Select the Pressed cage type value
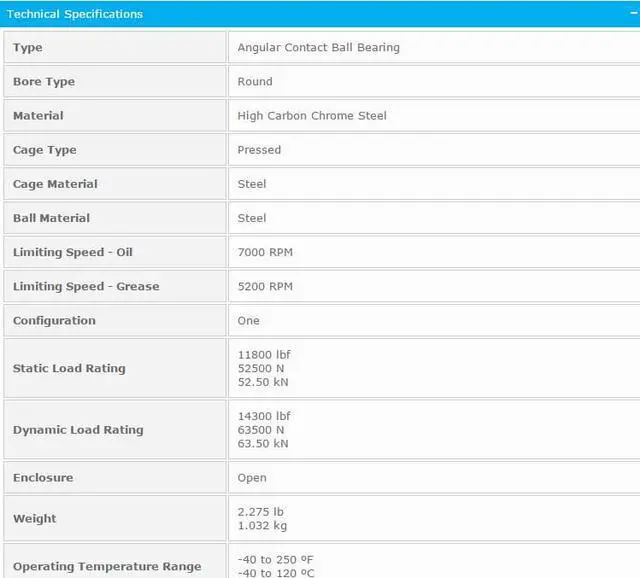This screenshot has width=640, height=578. click(259, 150)
